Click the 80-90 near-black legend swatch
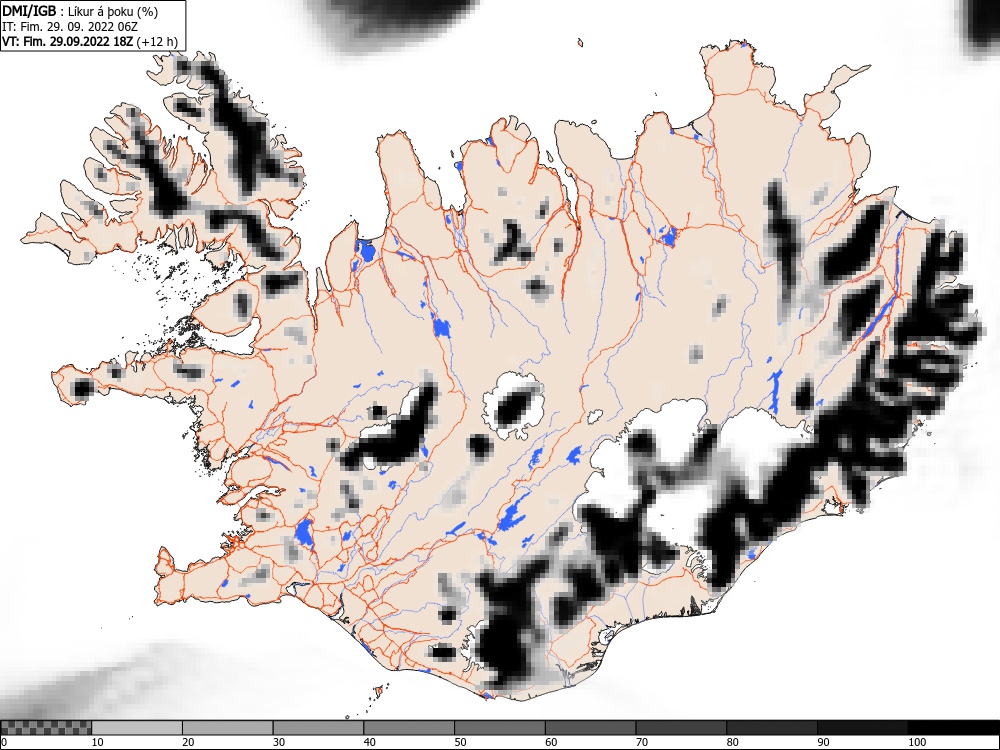The image size is (1000, 750). (x=771, y=728)
